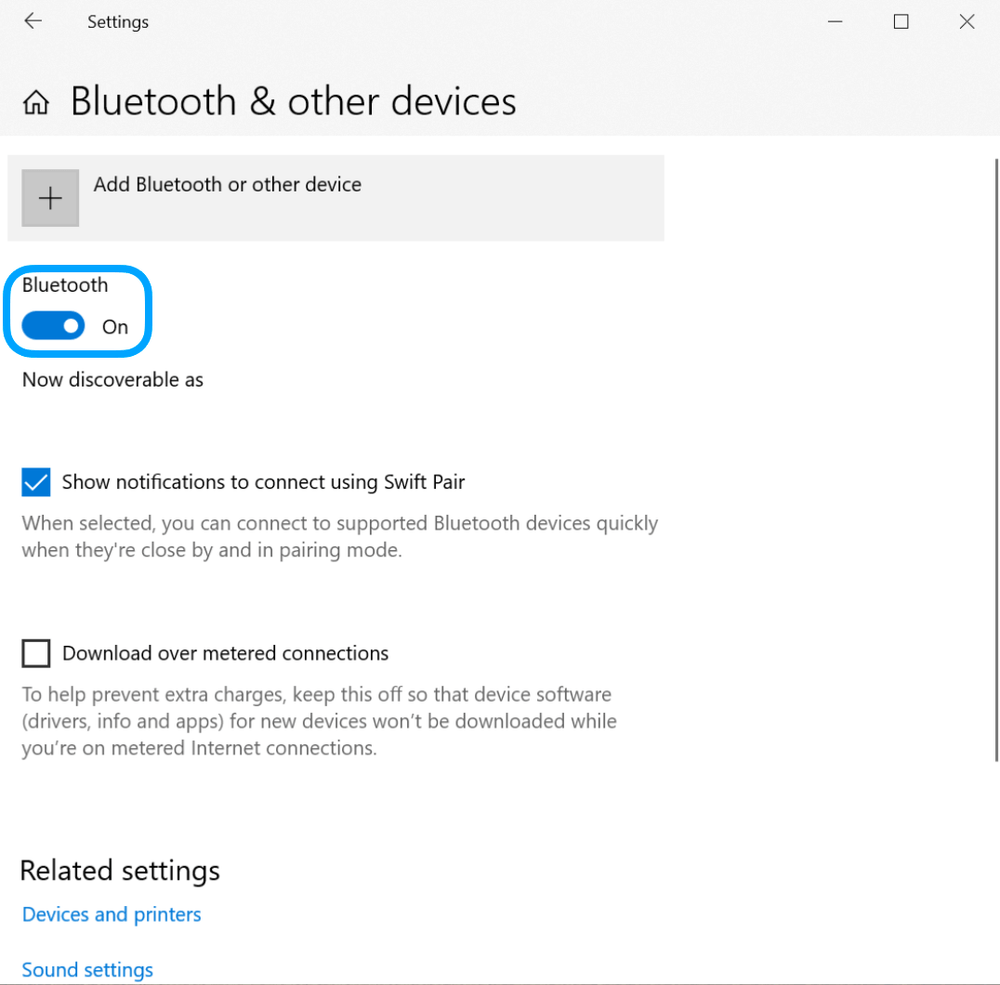Image resolution: width=1000 pixels, height=985 pixels.
Task: Close the Settings window
Action: coord(966,21)
